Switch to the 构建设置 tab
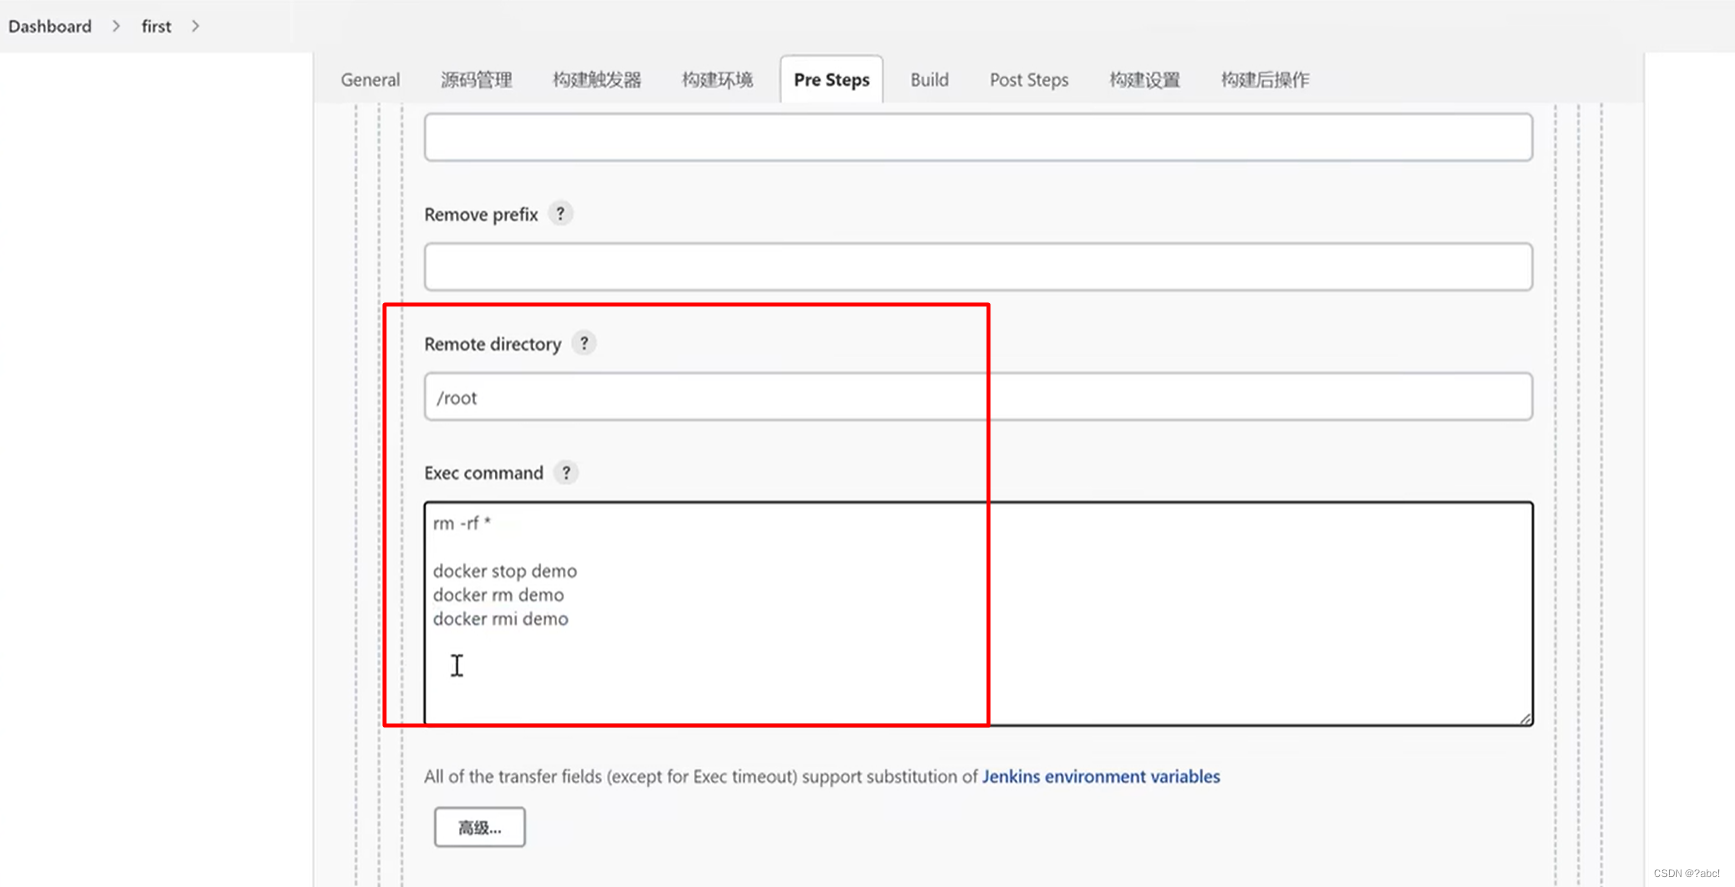Viewport: 1735px width, 887px height. point(1145,79)
